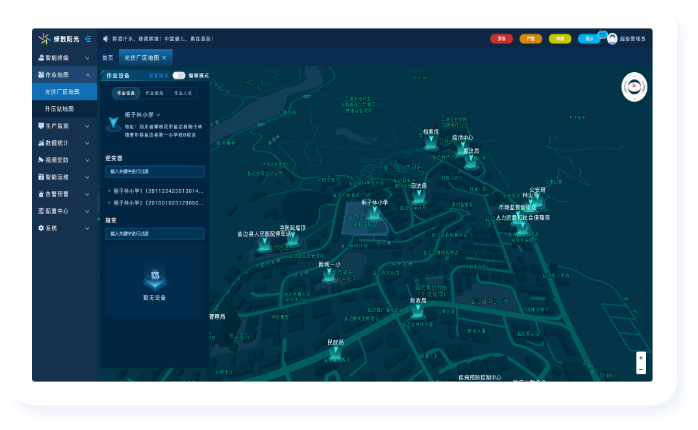
Task: Click the inverter keyword filter input
Action: 154,171
